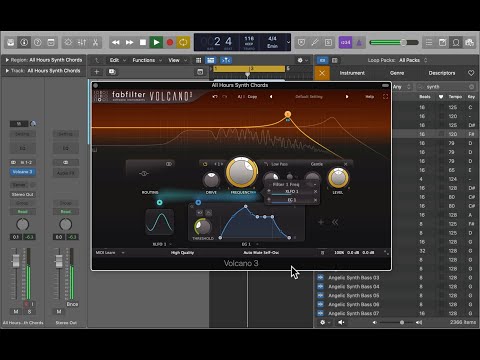Viewport: 480px width, 360px height.
Task: Click the XLFO 1 waveform display
Action: coord(160,223)
